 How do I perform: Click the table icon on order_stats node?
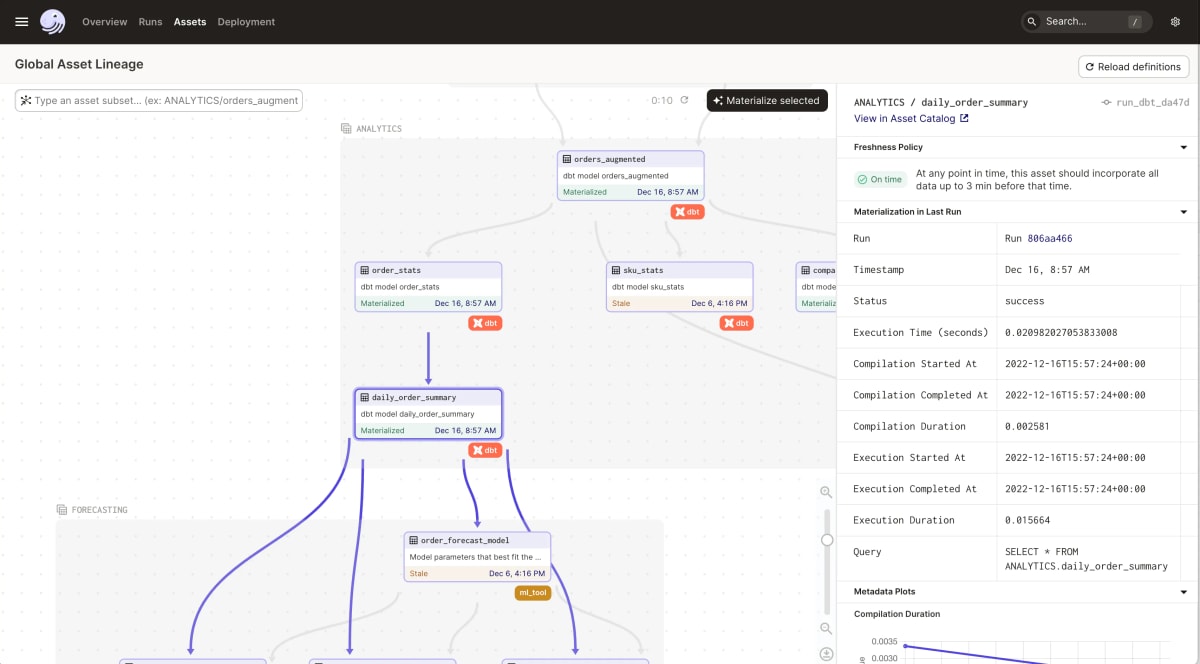[x=365, y=270]
